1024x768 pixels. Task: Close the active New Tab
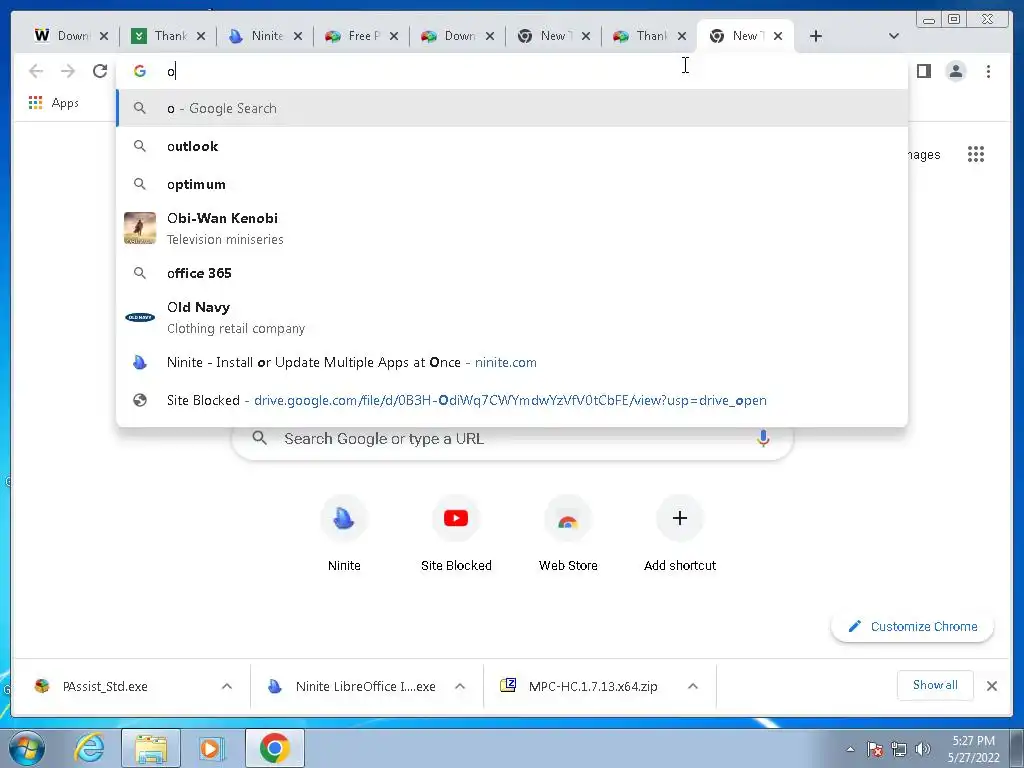coord(778,36)
